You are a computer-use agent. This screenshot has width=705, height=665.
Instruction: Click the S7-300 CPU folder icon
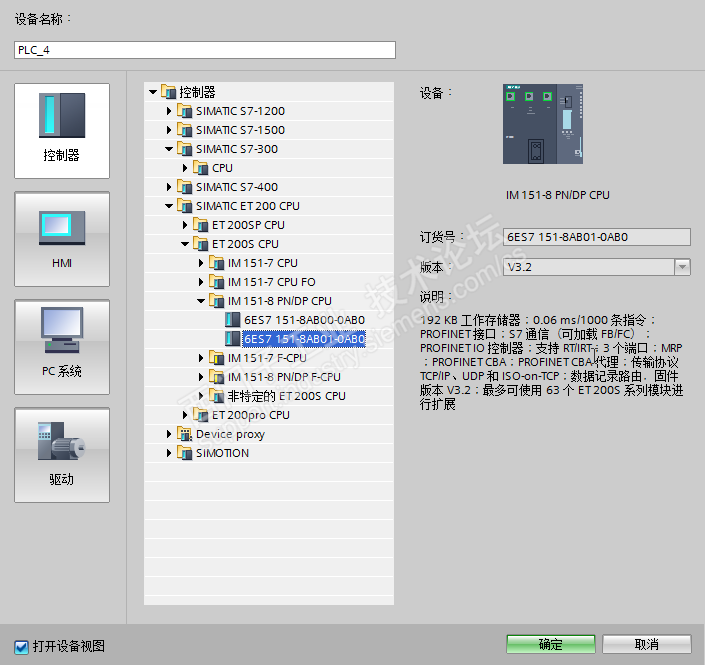coord(201,168)
